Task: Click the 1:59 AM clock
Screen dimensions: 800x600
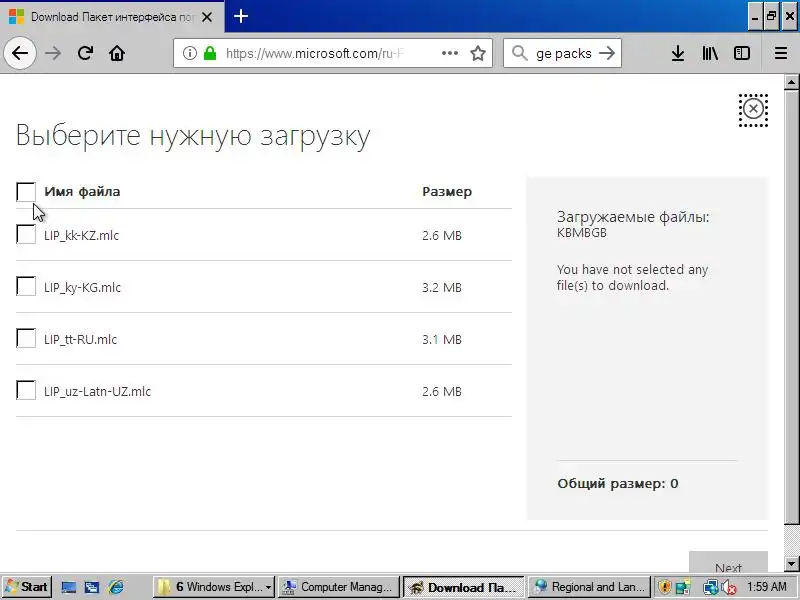Action: point(767,587)
